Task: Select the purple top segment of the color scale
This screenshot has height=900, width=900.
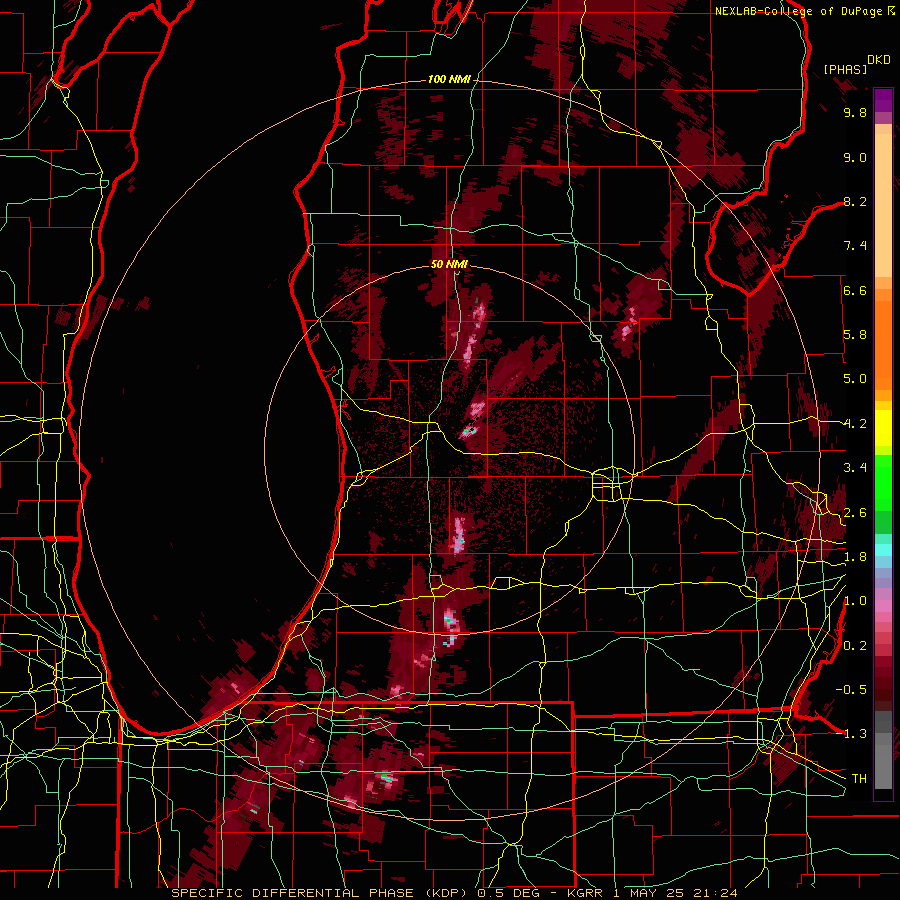Action: (x=883, y=100)
